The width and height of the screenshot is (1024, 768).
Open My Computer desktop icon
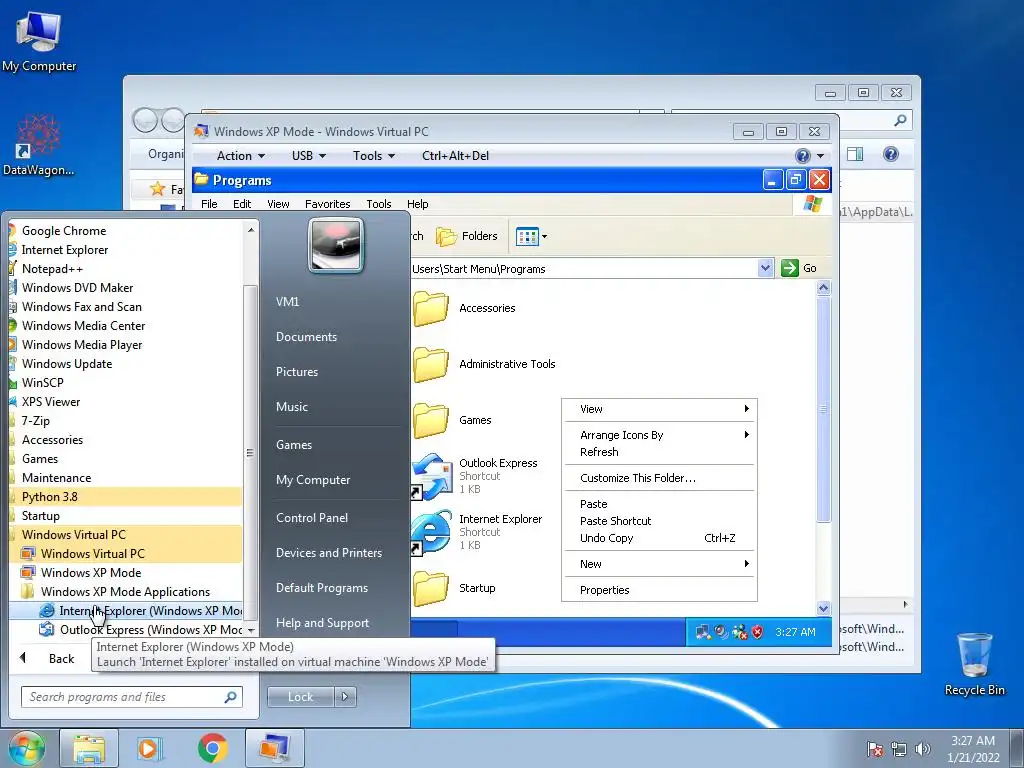[x=39, y=42]
